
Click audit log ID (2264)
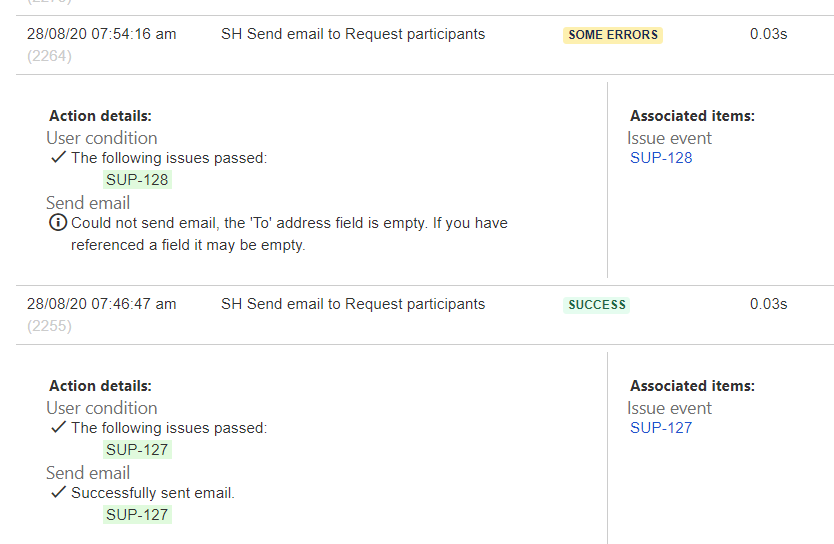point(49,56)
